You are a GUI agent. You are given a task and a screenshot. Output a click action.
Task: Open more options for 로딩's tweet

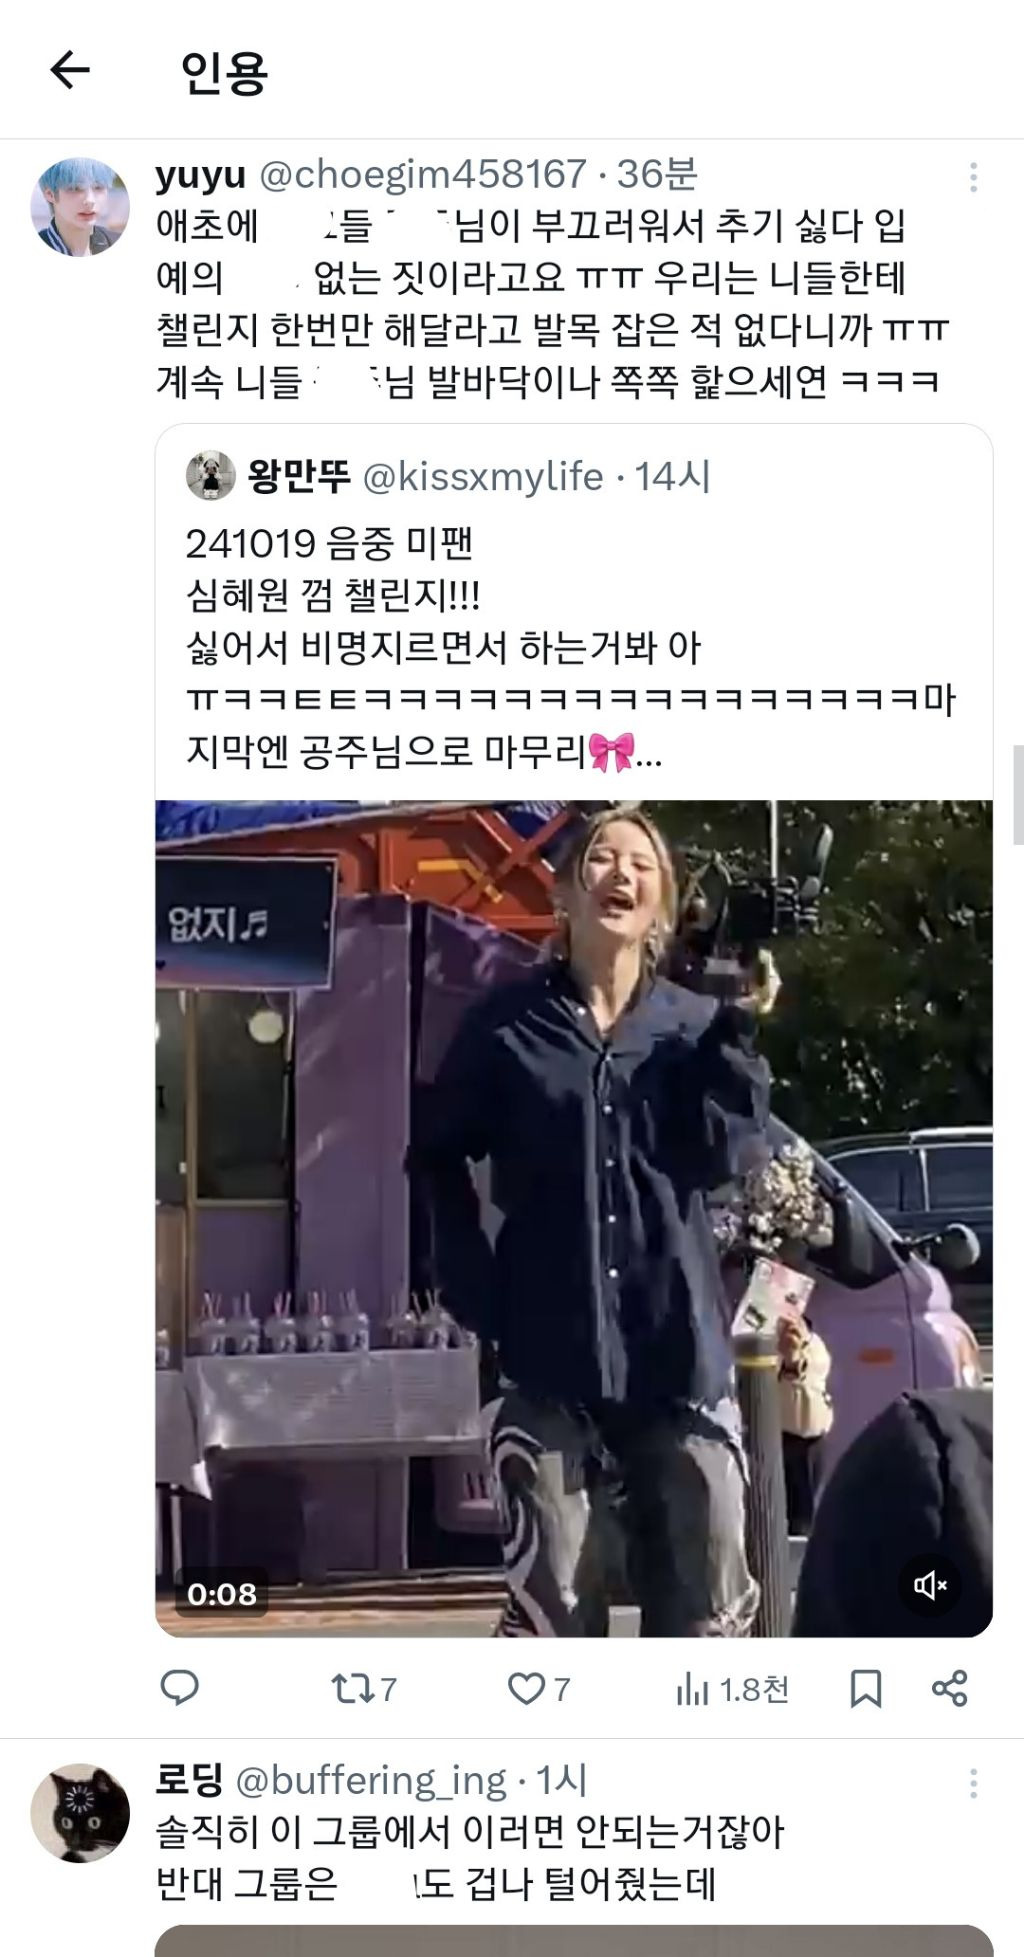[x=973, y=1784]
